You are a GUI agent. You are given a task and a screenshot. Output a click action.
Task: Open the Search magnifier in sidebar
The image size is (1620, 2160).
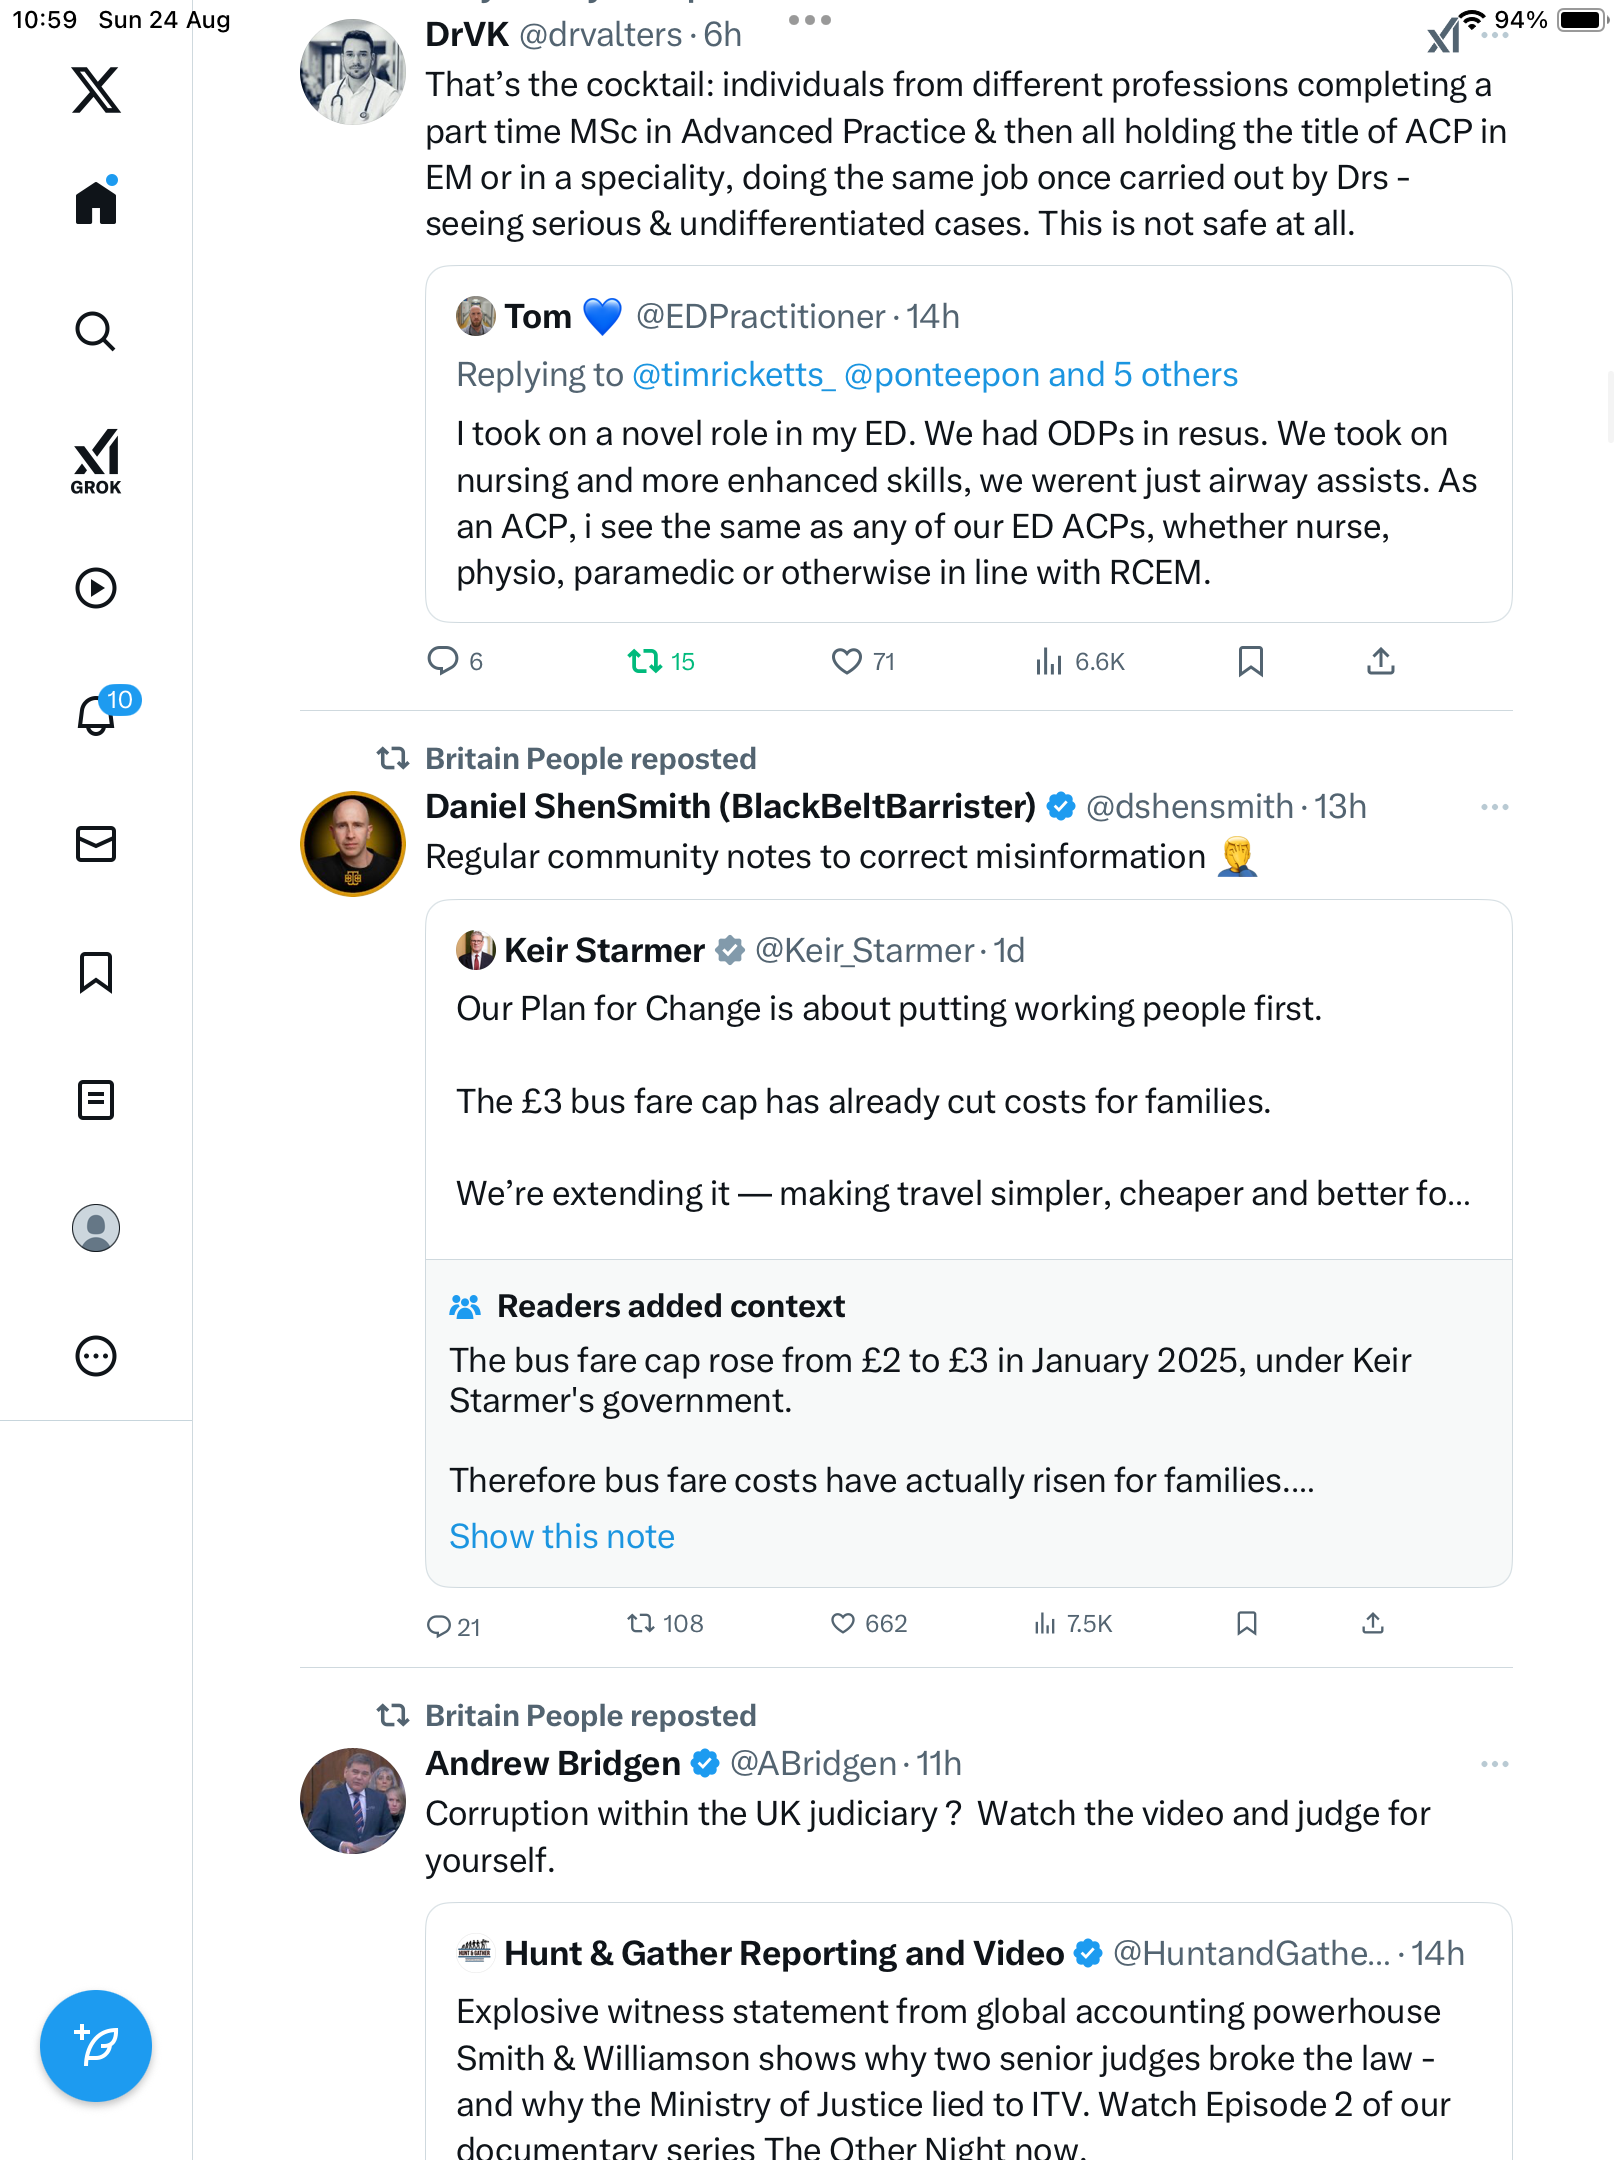[x=96, y=331]
